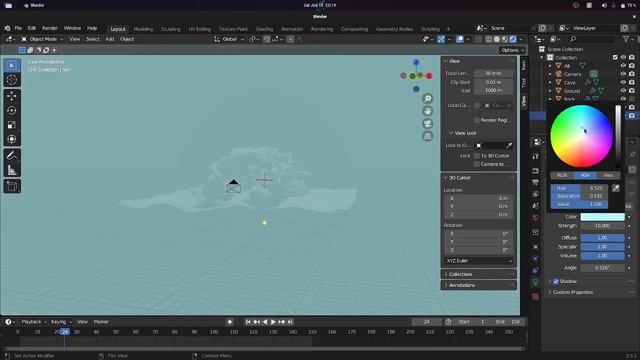Image resolution: width=640 pixels, height=360 pixels.
Task: Switch perspective/orthographic with the grid icon
Action: (x=427, y=136)
